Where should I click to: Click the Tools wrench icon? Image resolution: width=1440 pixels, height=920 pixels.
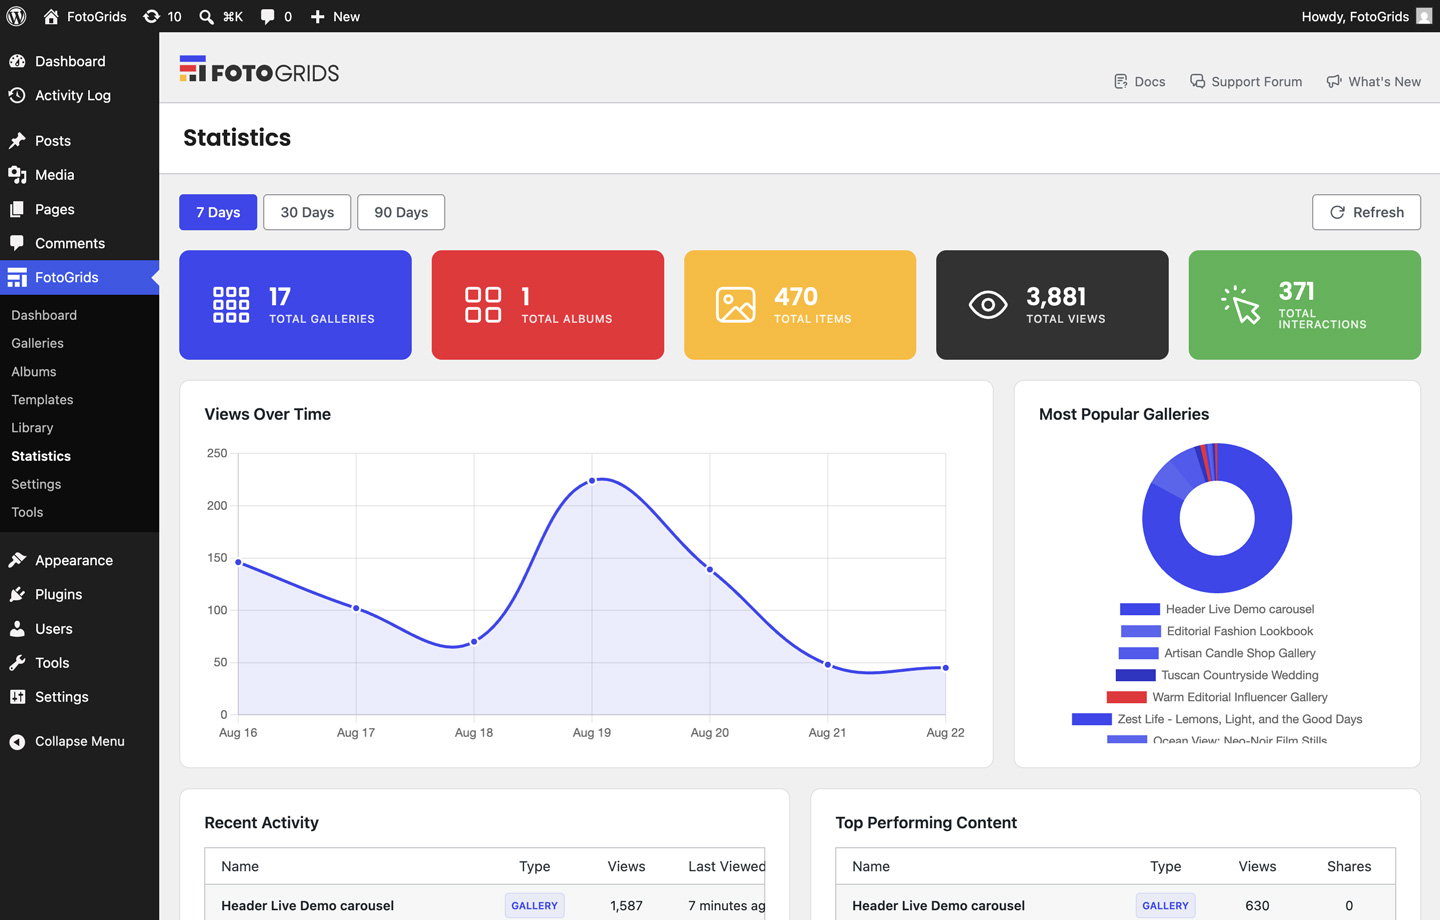coord(17,663)
